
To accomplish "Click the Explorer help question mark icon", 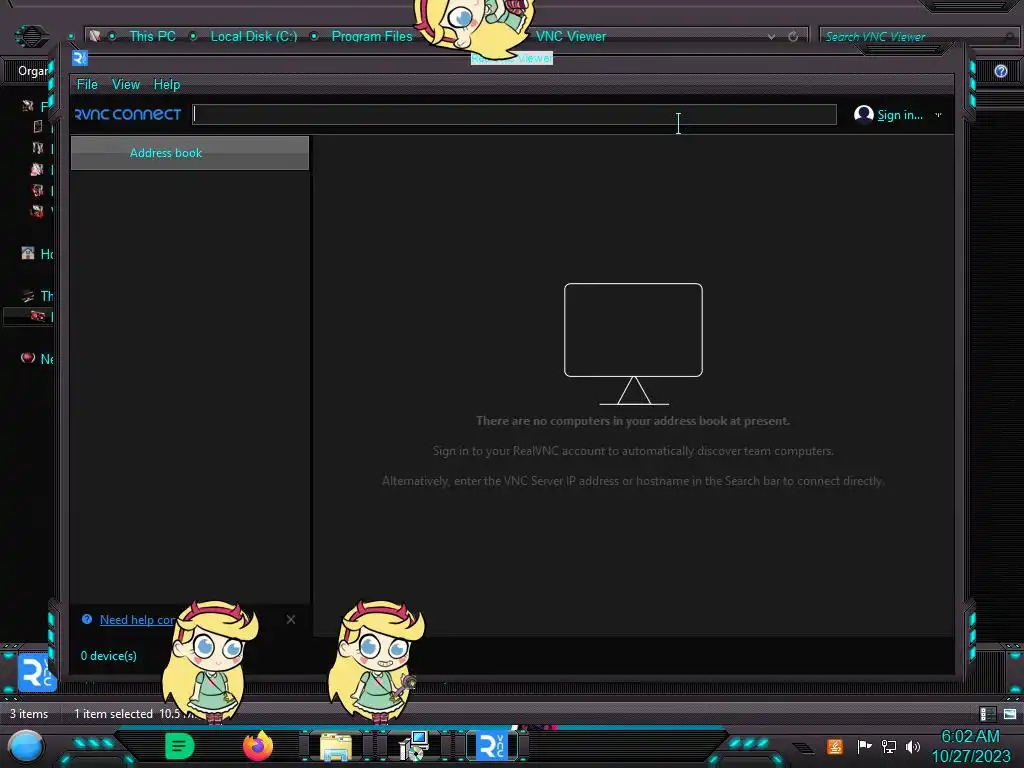I will [1000, 71].
